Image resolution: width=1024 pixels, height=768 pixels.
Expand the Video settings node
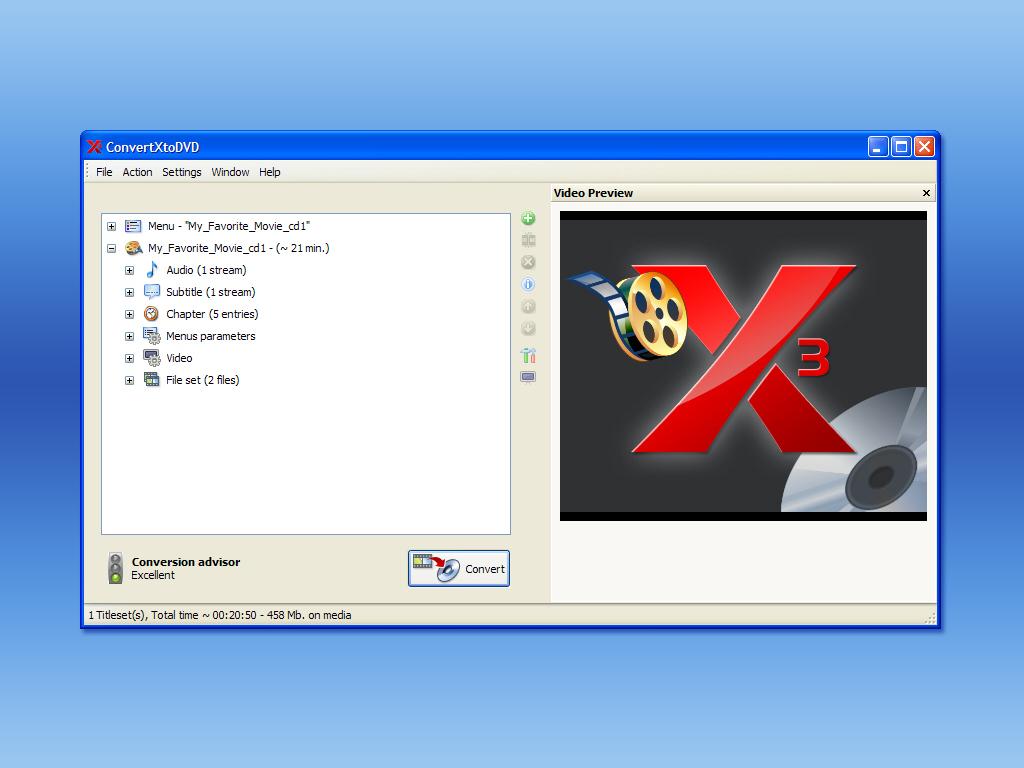click(129, 359)
